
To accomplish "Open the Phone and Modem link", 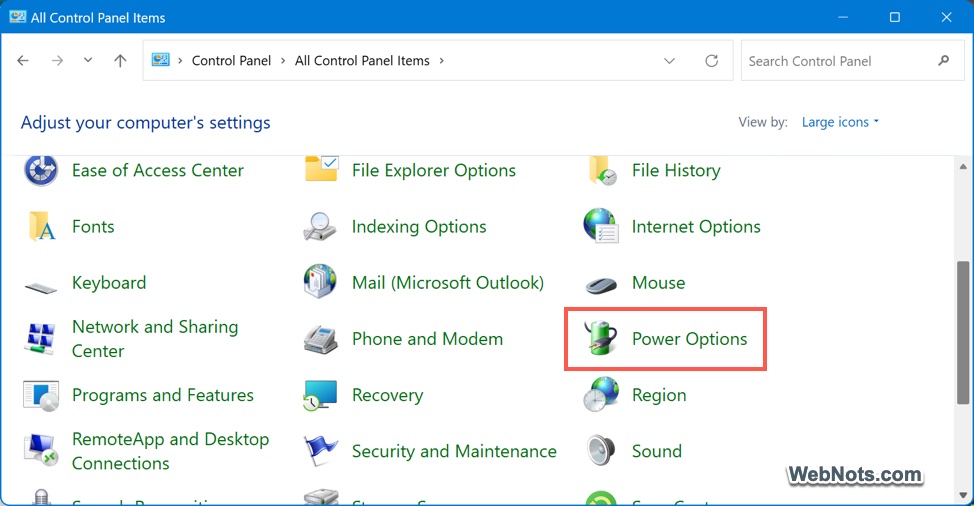I will click(427, 338).
